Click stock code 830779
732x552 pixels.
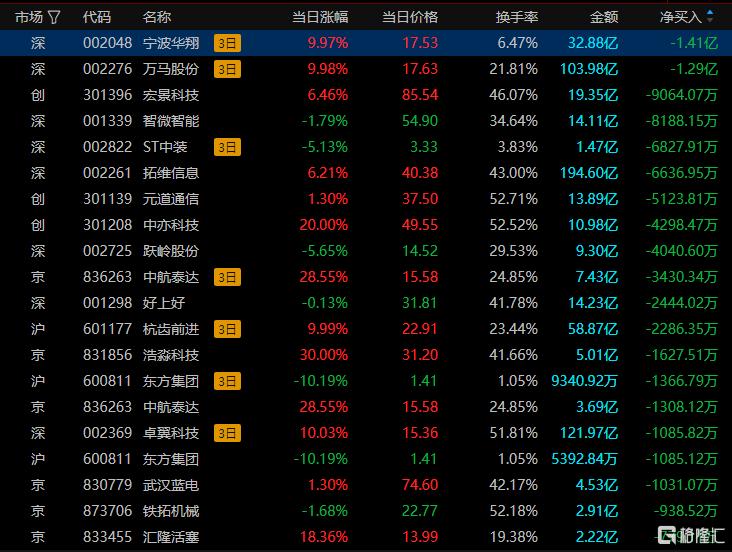click(x=107, y=485)
